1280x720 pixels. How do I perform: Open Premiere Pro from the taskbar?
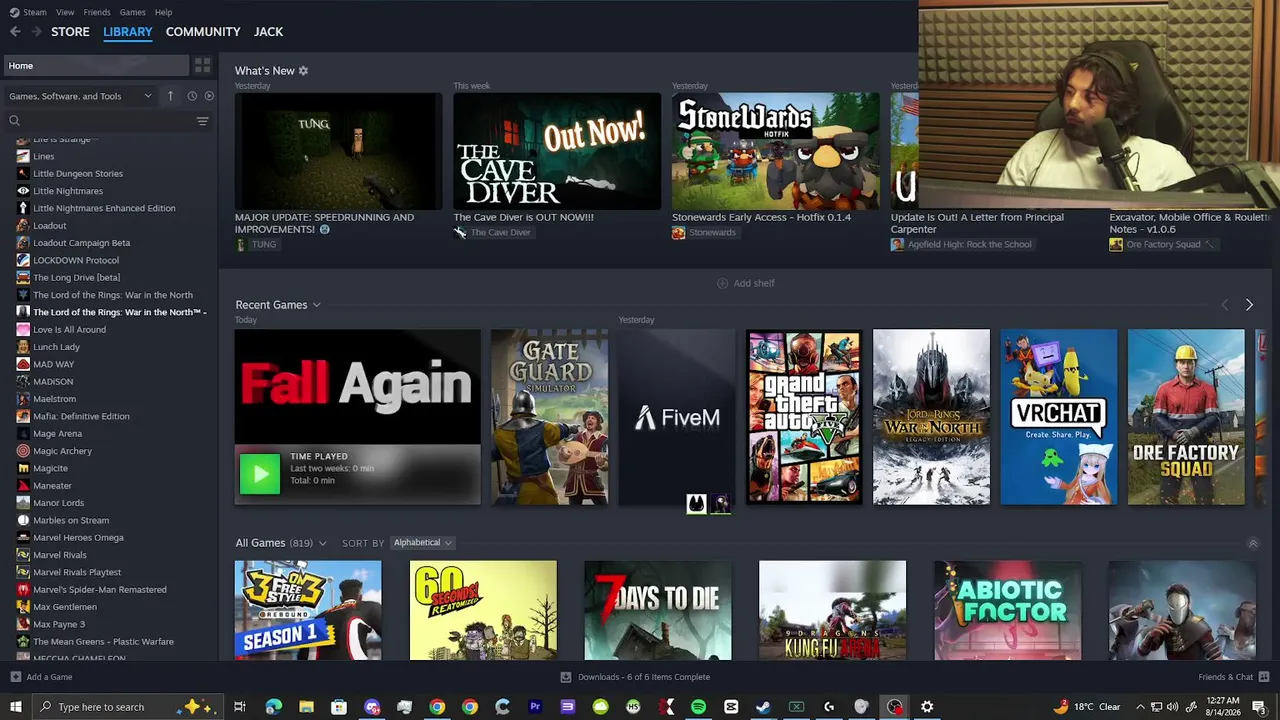click(535, 707)
